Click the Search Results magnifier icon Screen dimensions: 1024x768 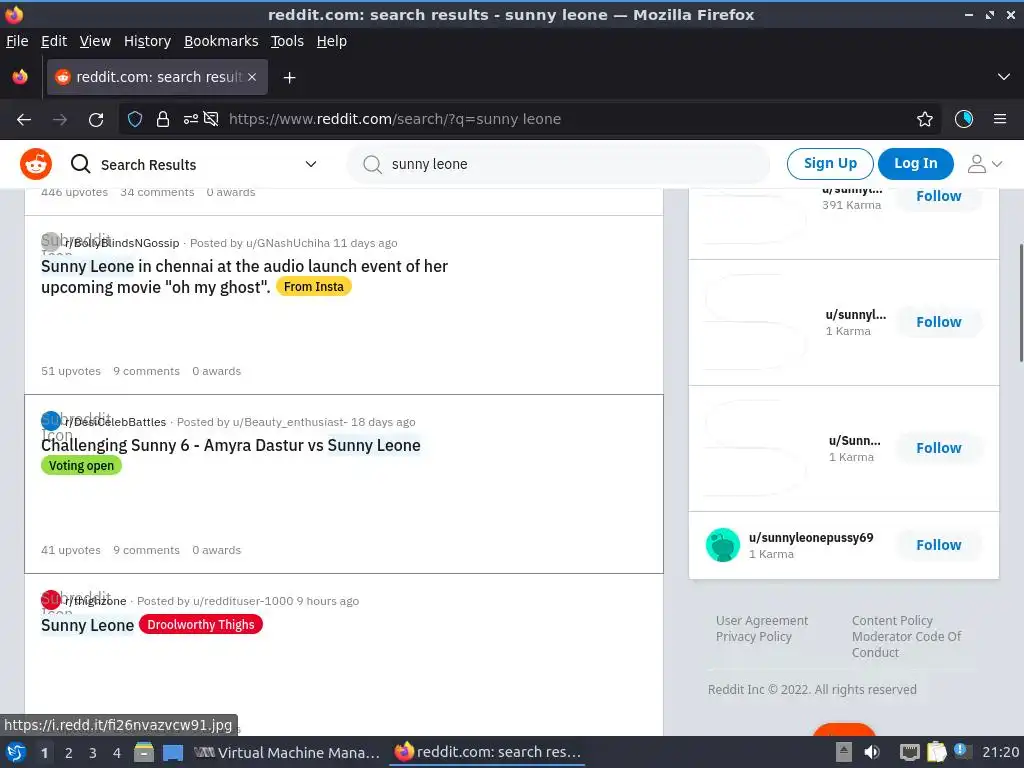[x=80, y=164]
